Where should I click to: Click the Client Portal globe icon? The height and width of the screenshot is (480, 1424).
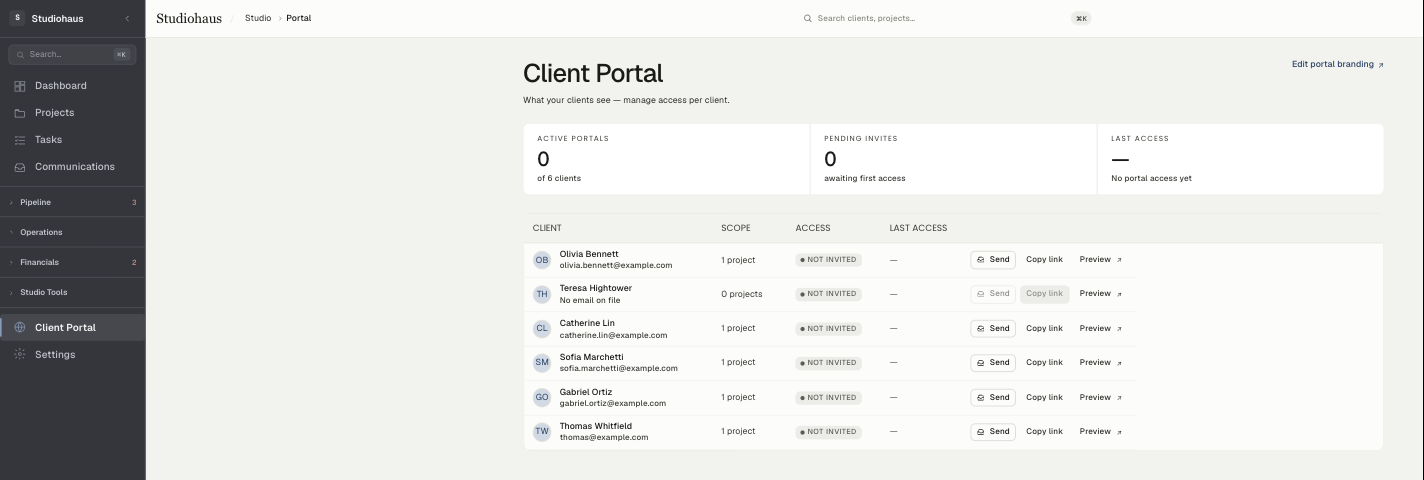20,327
